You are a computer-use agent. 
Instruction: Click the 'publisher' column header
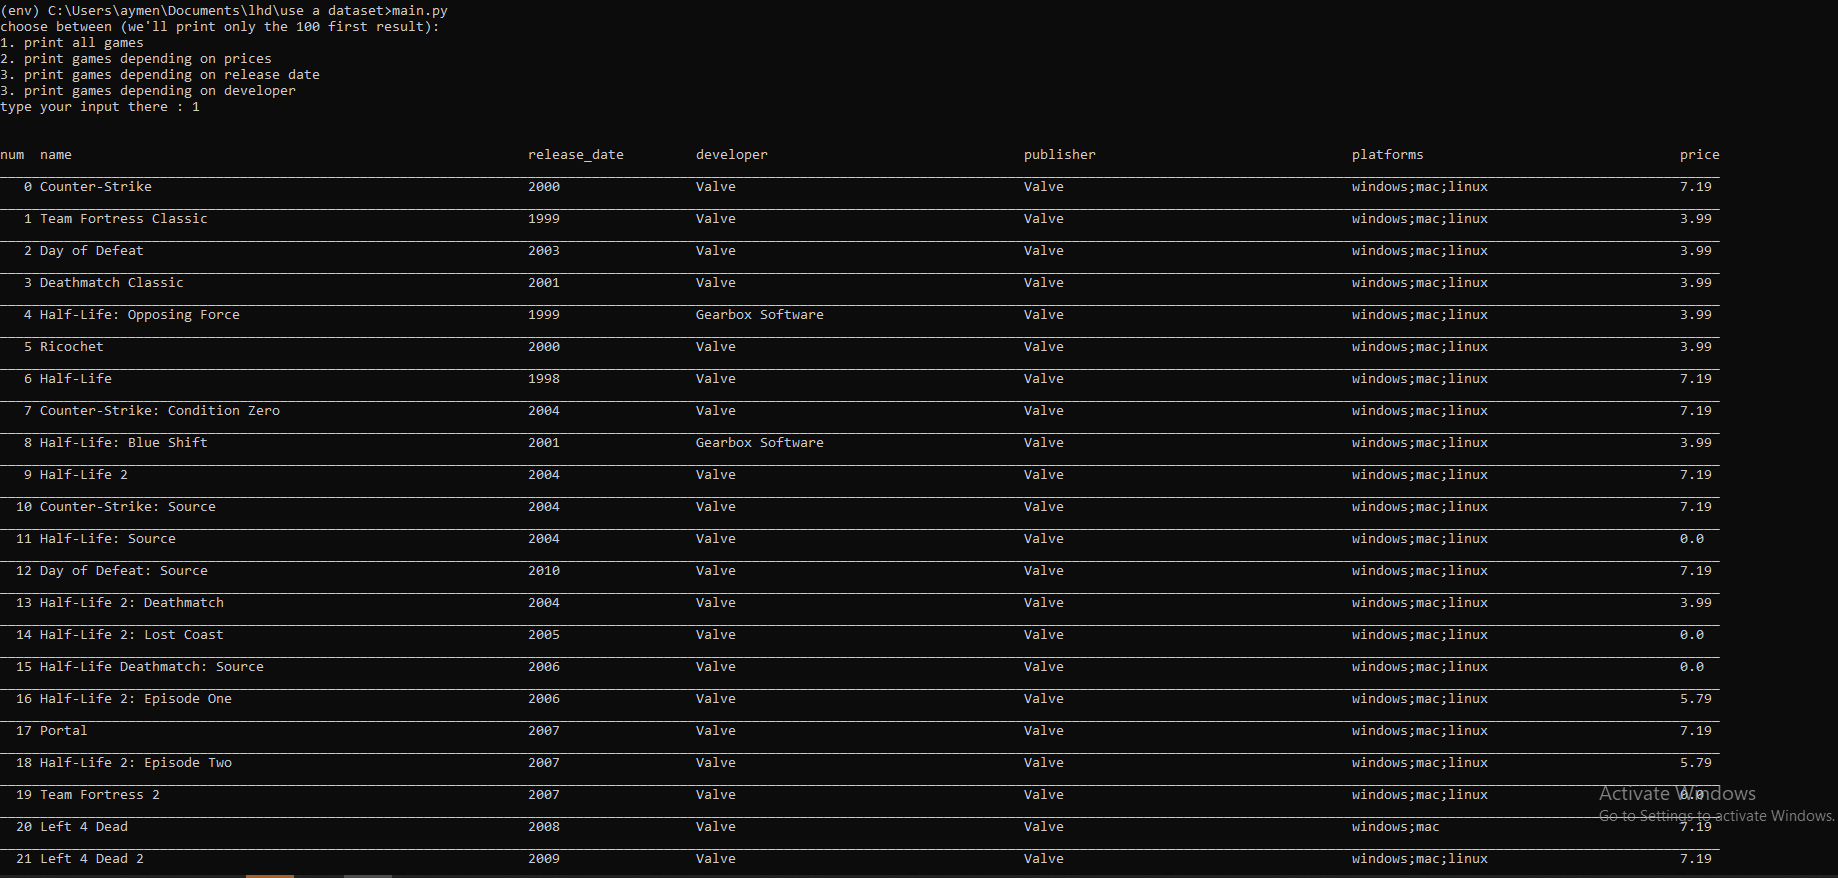[x=1060, y=155]
